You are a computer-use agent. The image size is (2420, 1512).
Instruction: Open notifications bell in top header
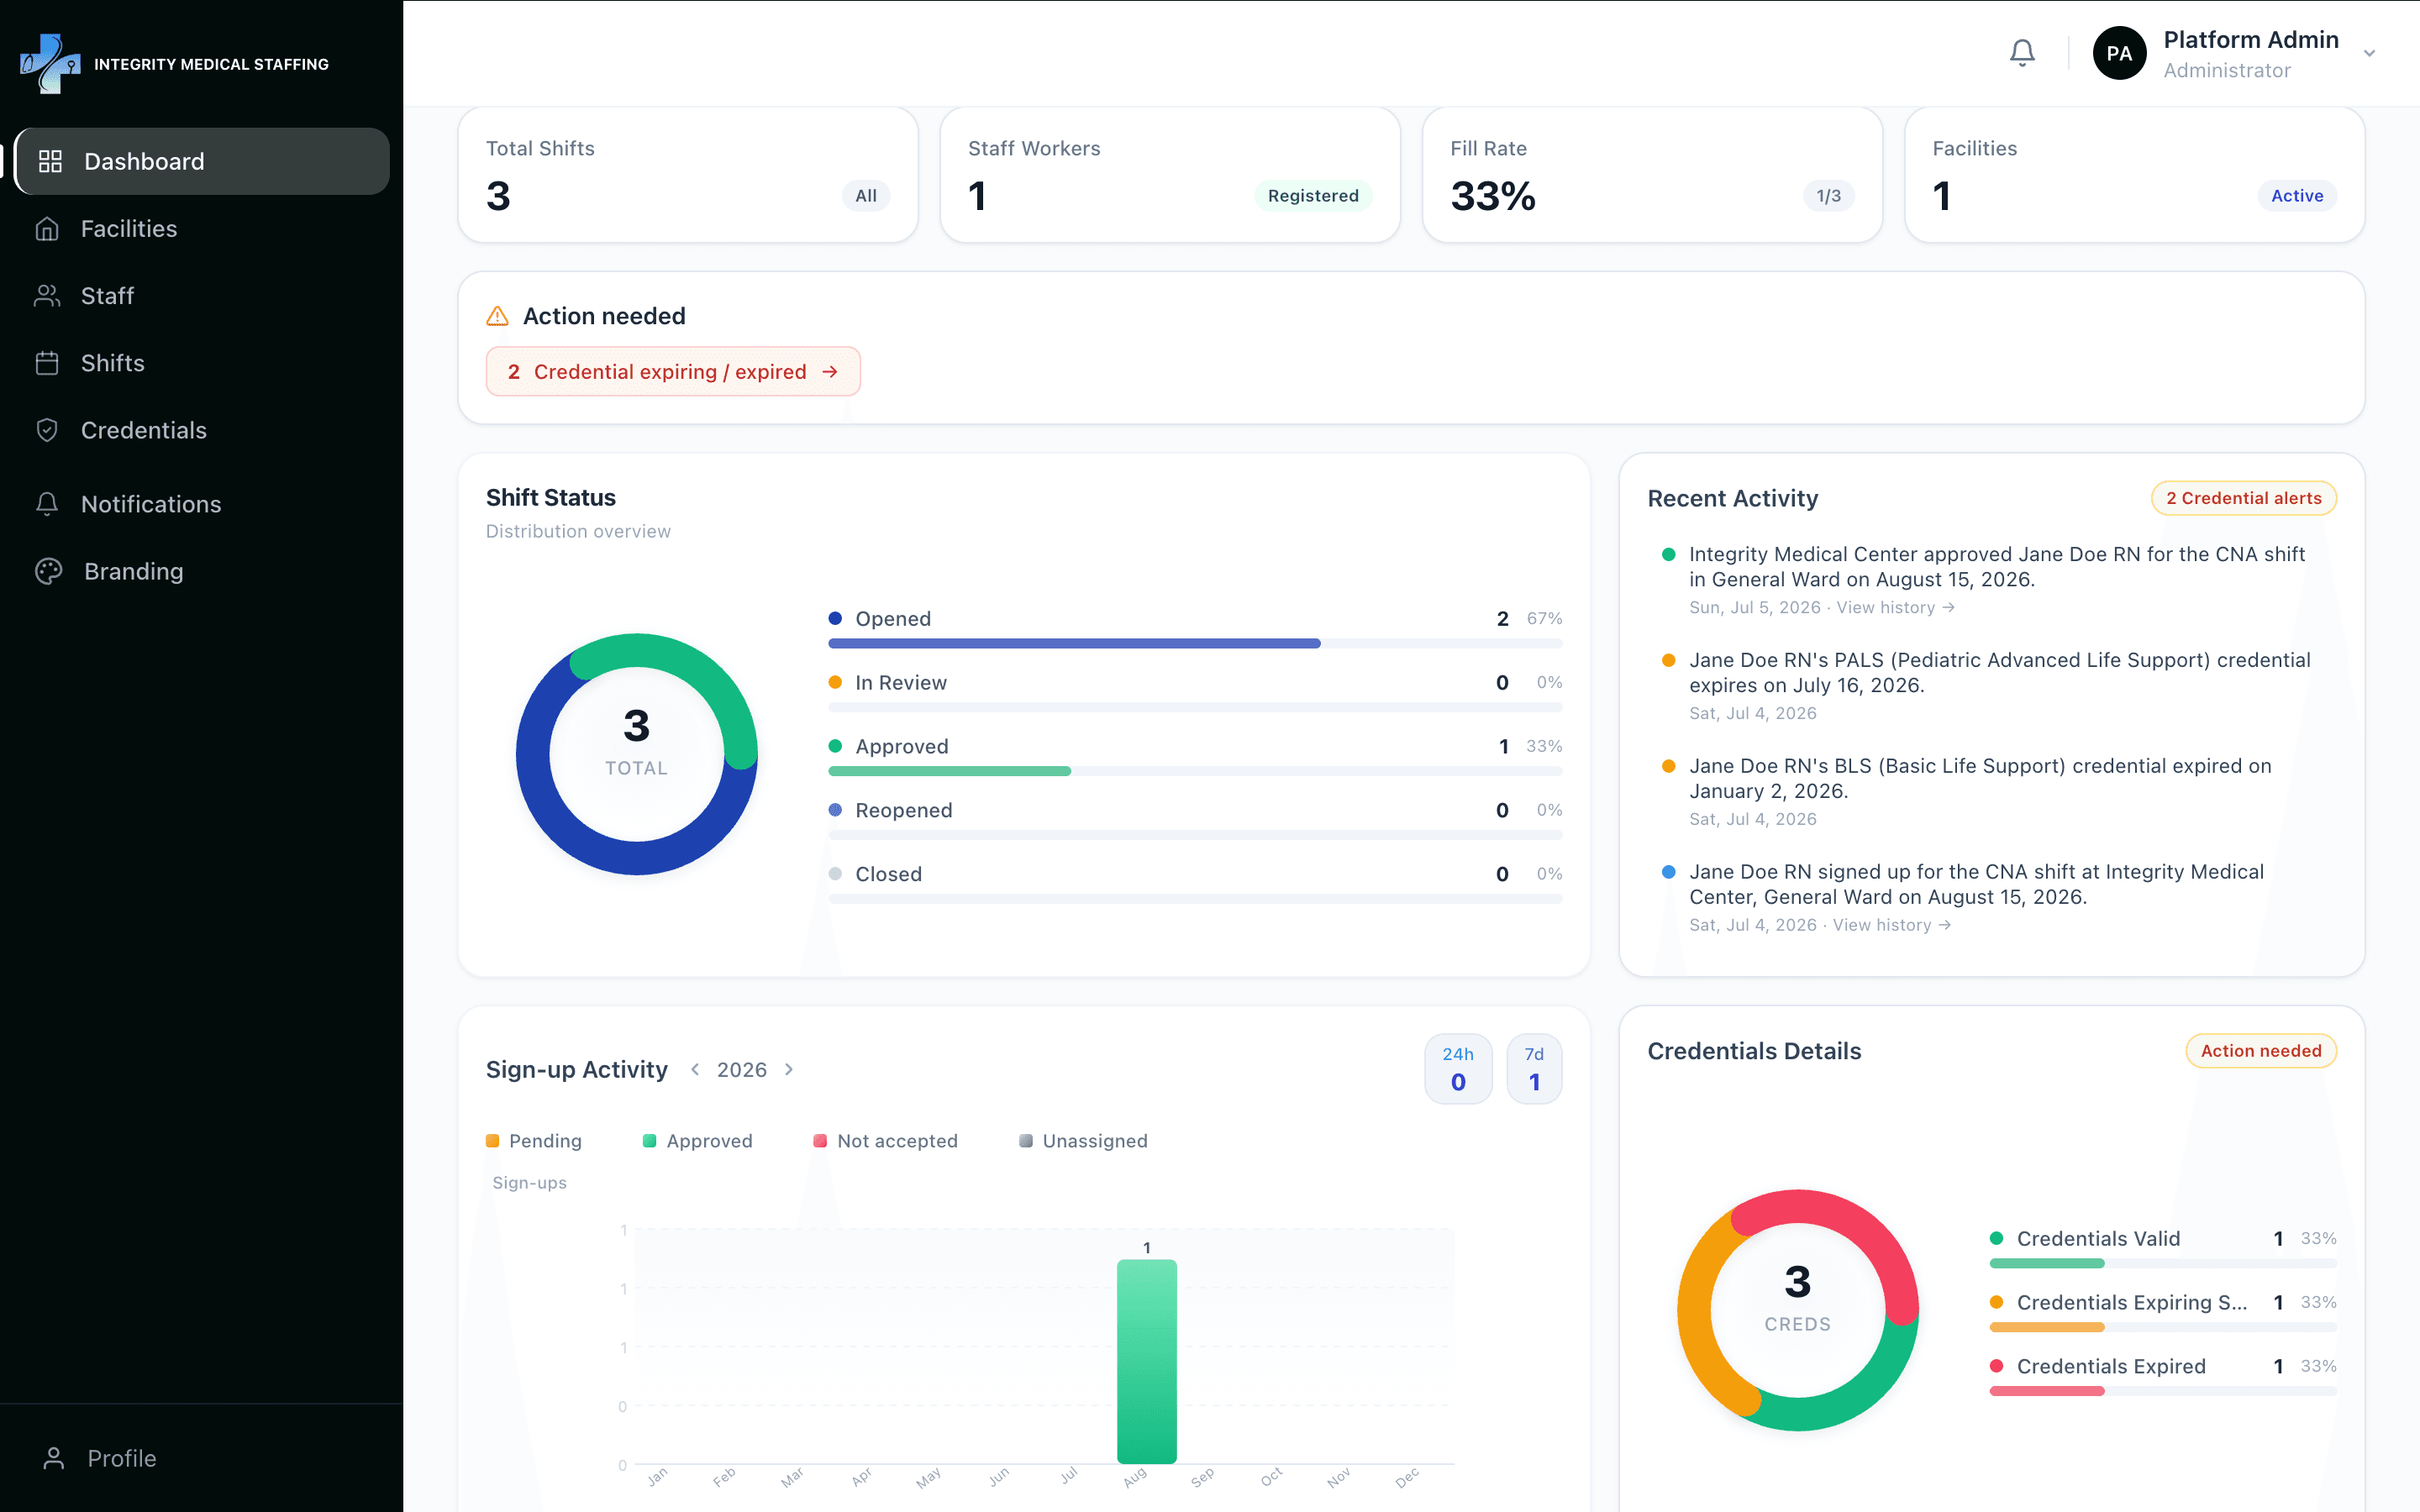click(2022, 53)
